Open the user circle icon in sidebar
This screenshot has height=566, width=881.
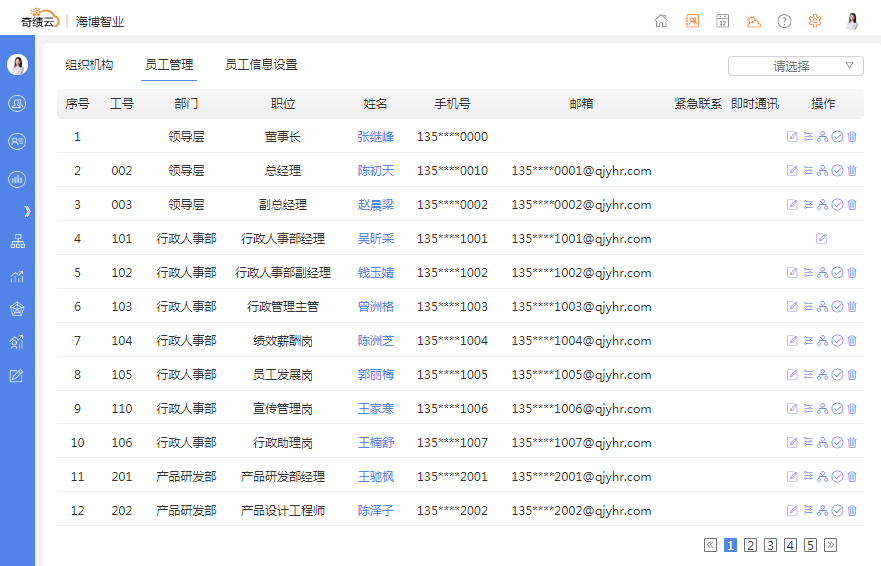[17, 103]
